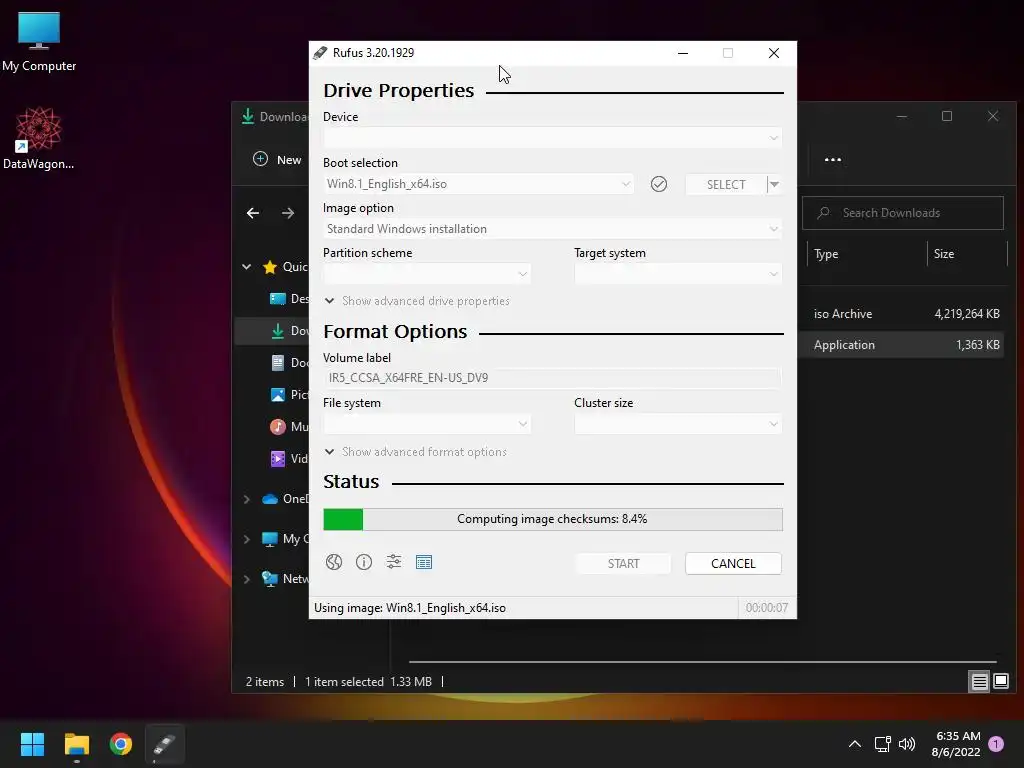1024x768 pixels.
Task: Open the notification badge in taskbar
Action: tap(996, 743)
